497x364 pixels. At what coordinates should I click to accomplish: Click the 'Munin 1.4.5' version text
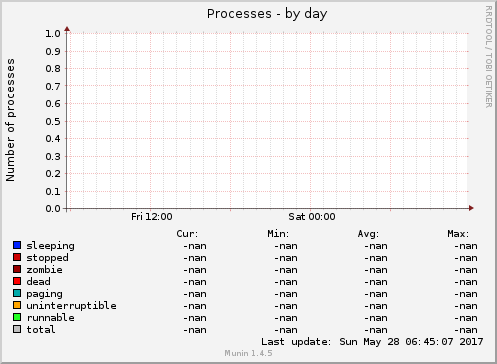coord(248,353)
